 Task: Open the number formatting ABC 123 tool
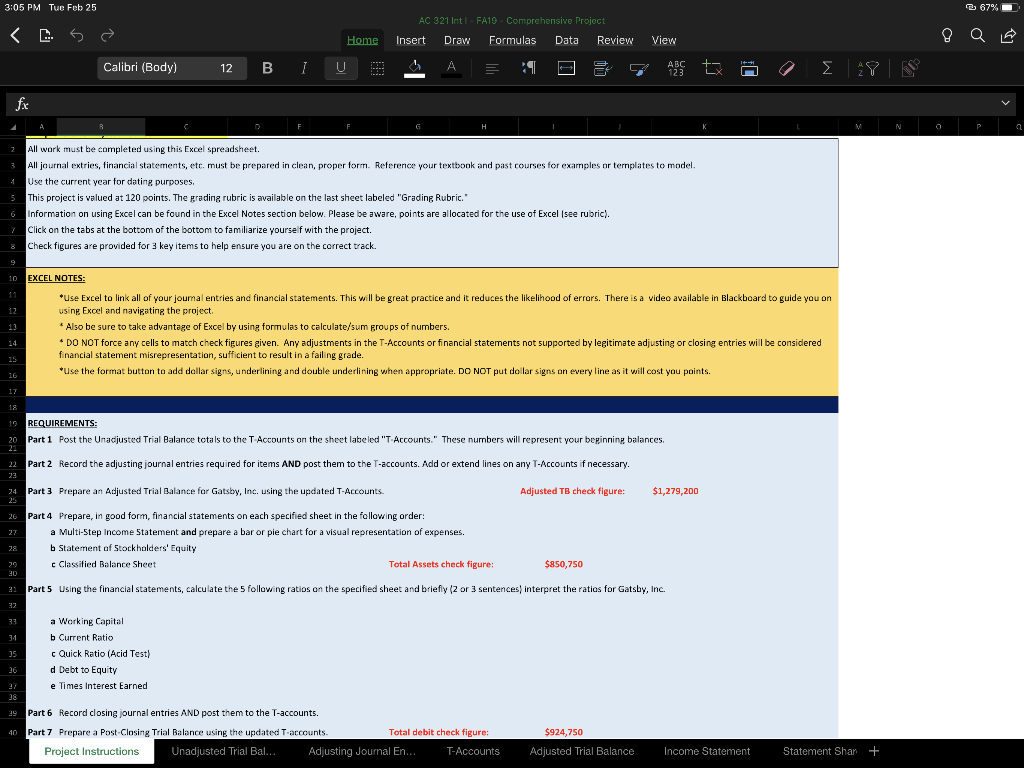click(x=676, y=69)
